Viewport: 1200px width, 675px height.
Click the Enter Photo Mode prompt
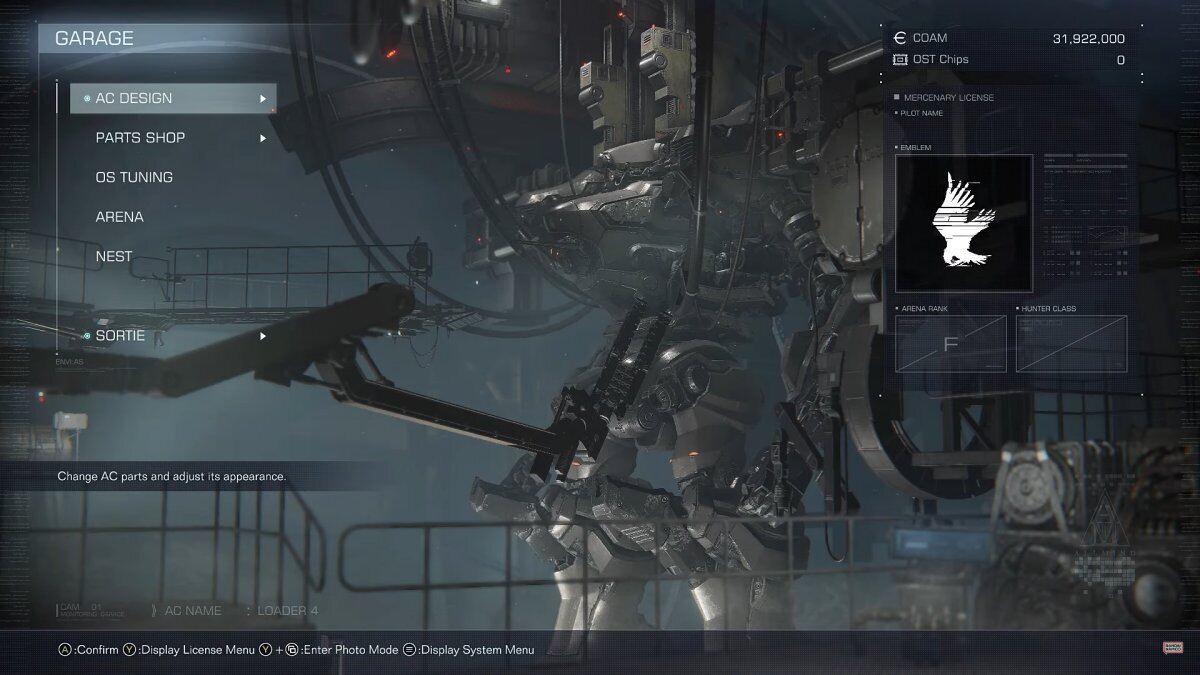coord(329,650)
